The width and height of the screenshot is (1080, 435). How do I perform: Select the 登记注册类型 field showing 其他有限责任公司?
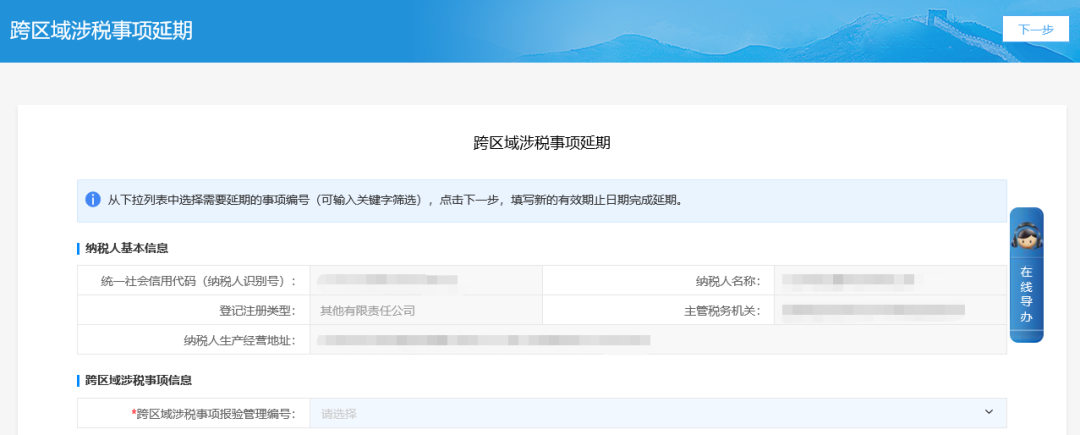click(x=425, y=310)
